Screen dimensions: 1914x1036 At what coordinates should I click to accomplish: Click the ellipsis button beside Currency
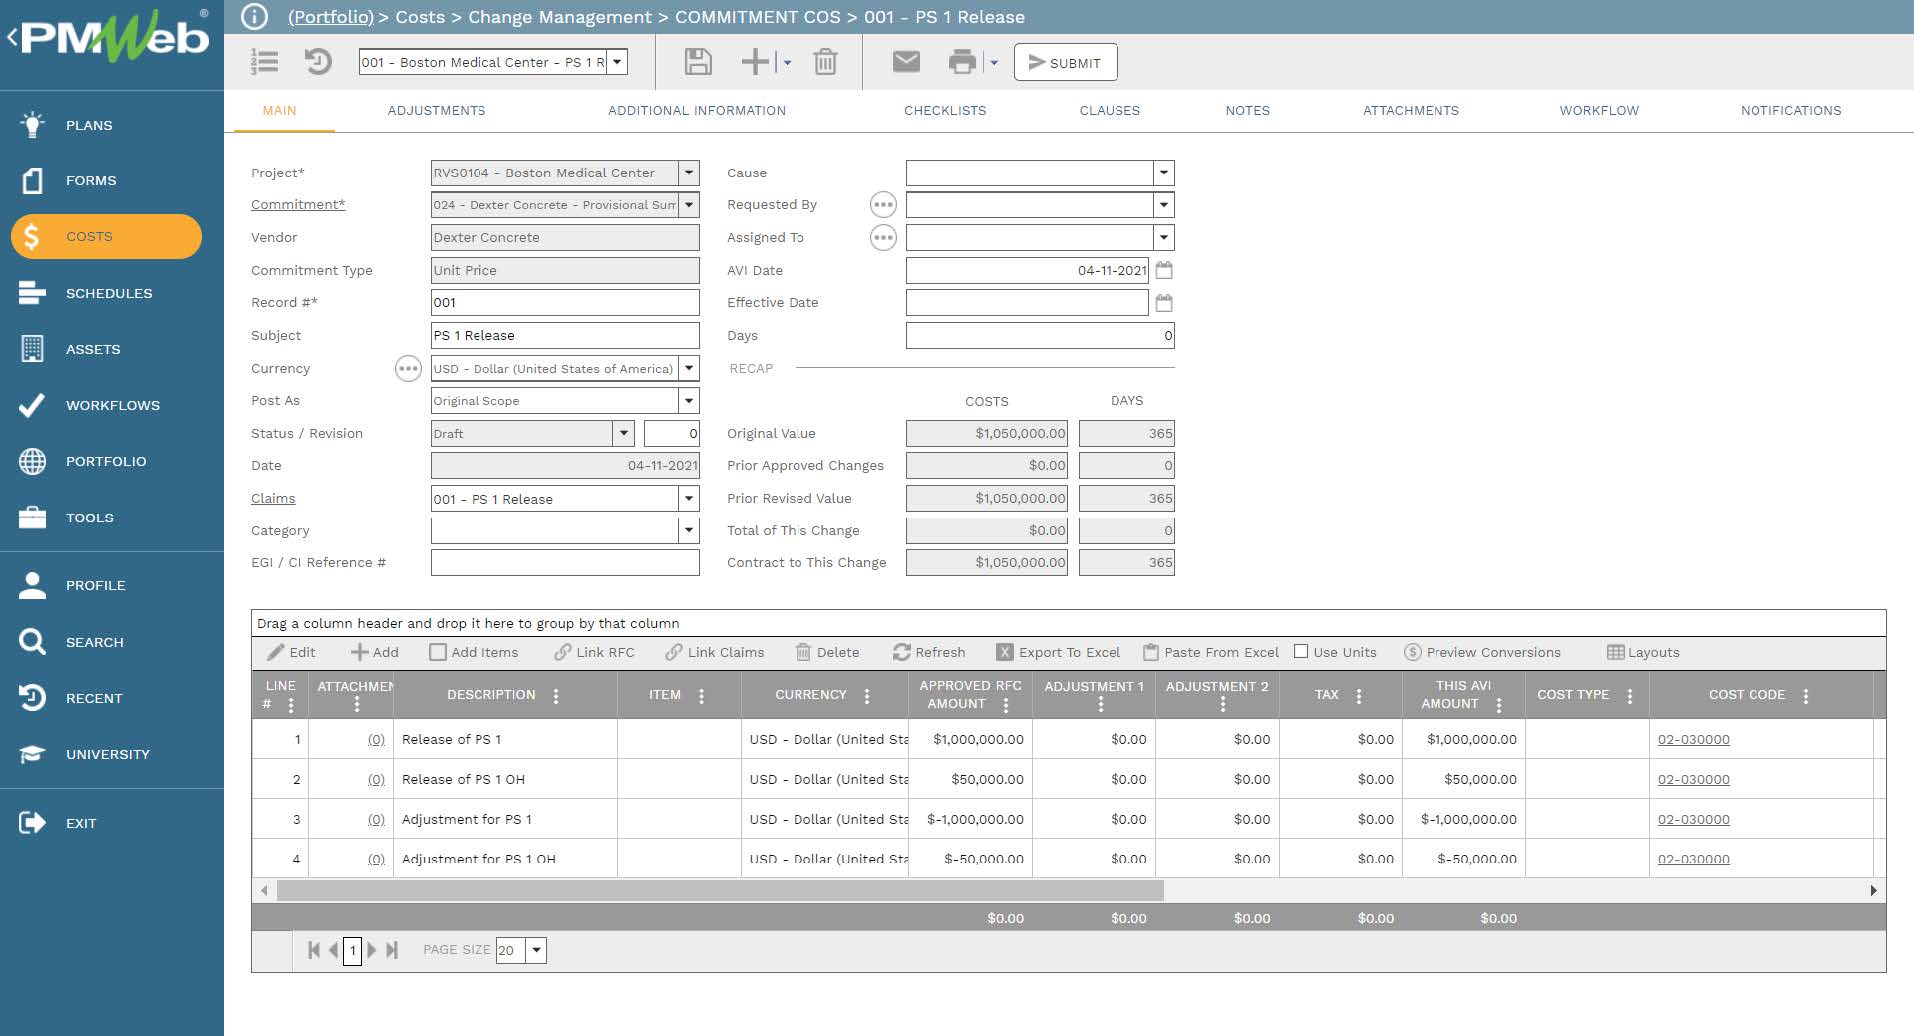pyautogui.click(x=408, y=369)
